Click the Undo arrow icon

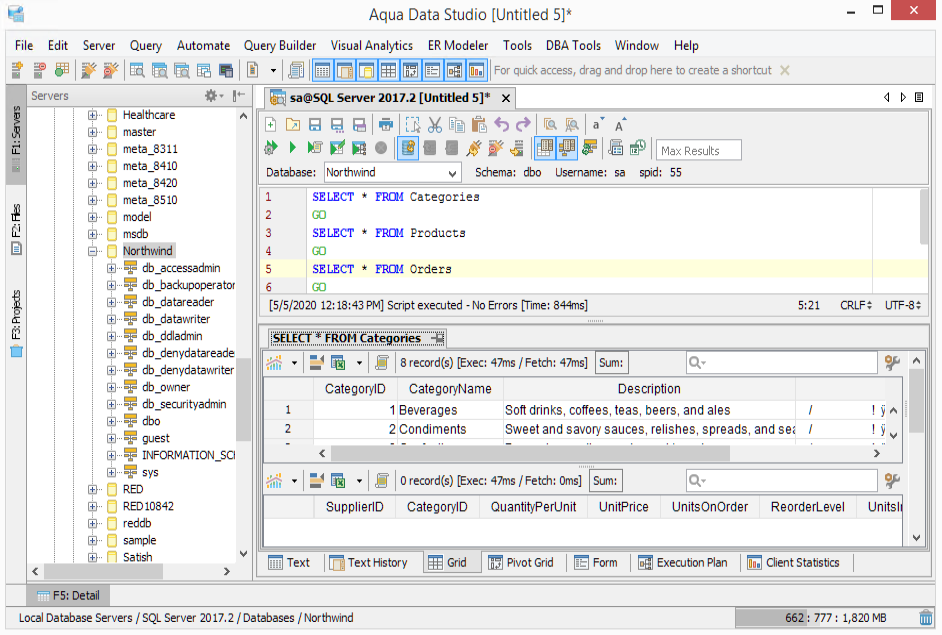[x=501, y=125]
